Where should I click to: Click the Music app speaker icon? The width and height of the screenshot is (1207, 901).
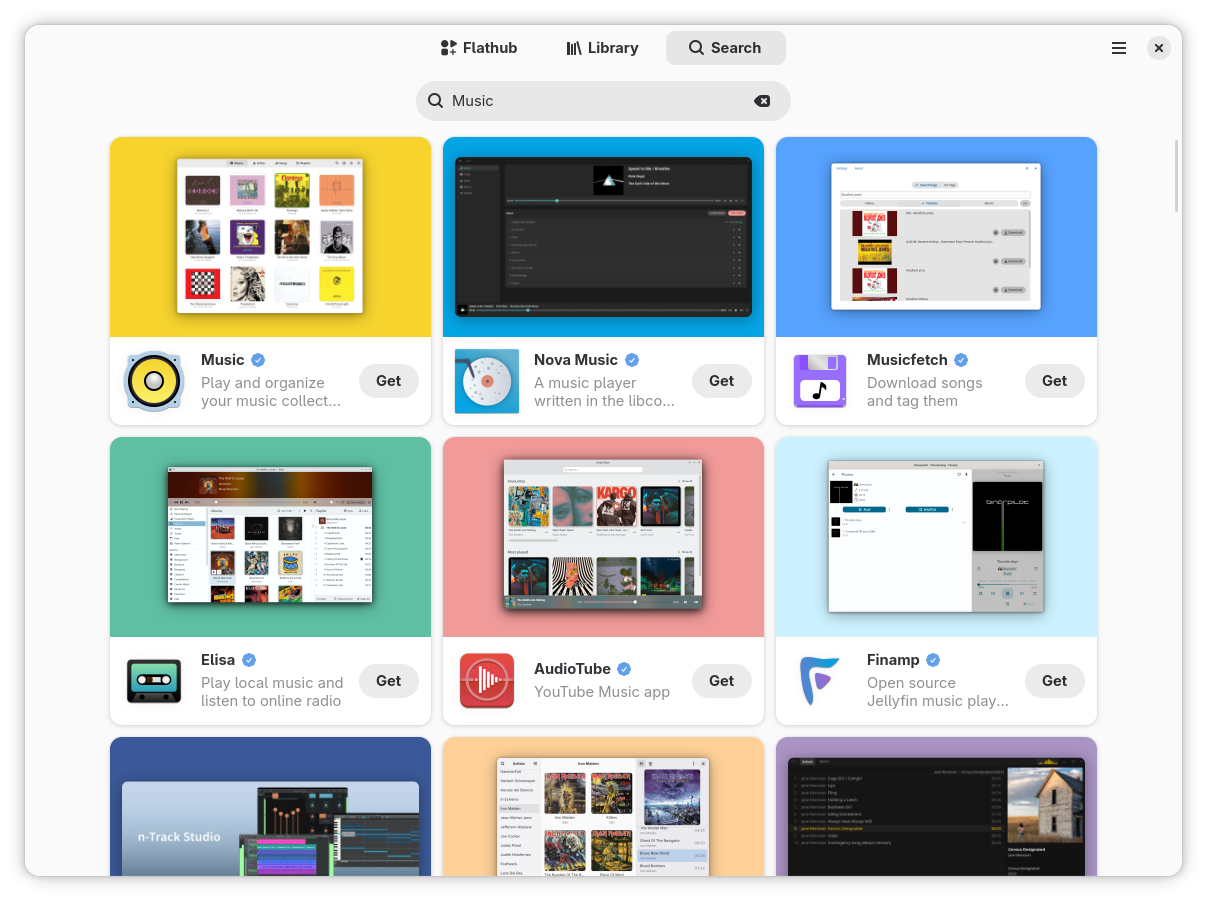[x=154, y=381]
